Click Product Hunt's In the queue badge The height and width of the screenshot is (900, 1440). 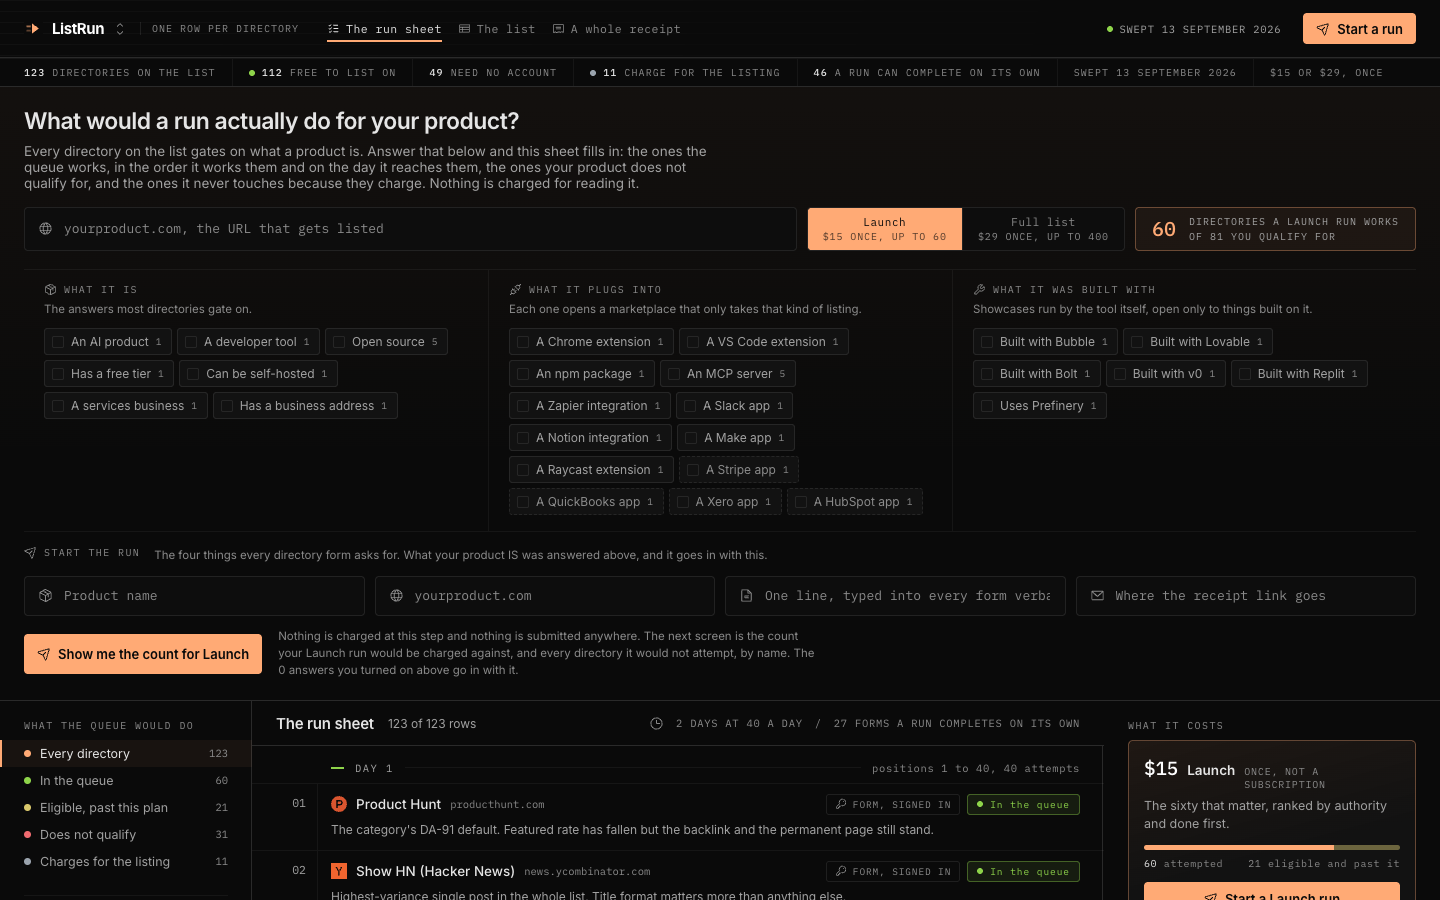pos(1023,805)
